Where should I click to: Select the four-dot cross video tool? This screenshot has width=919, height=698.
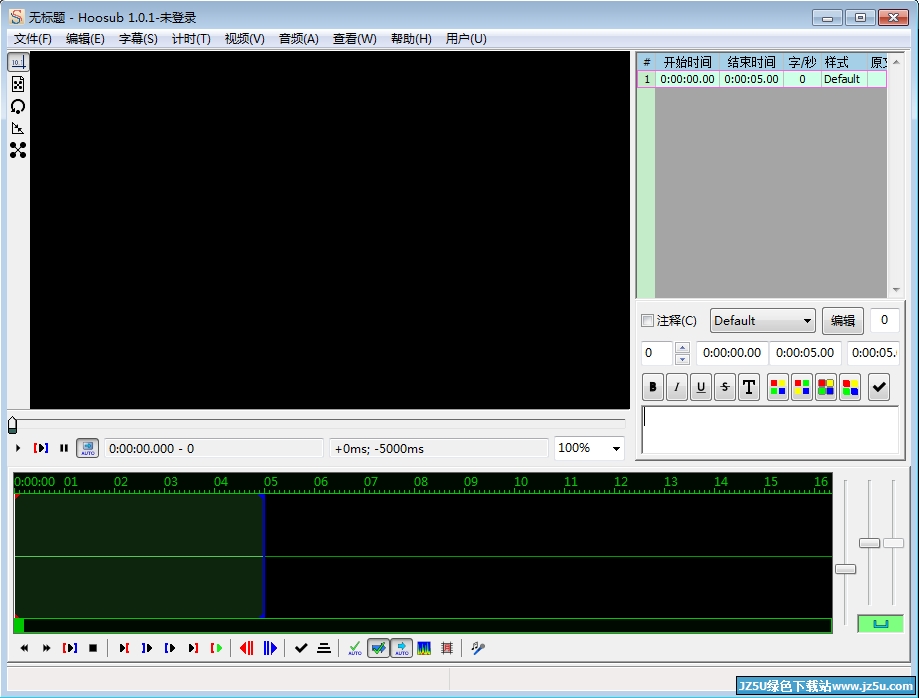click(18, 151)
